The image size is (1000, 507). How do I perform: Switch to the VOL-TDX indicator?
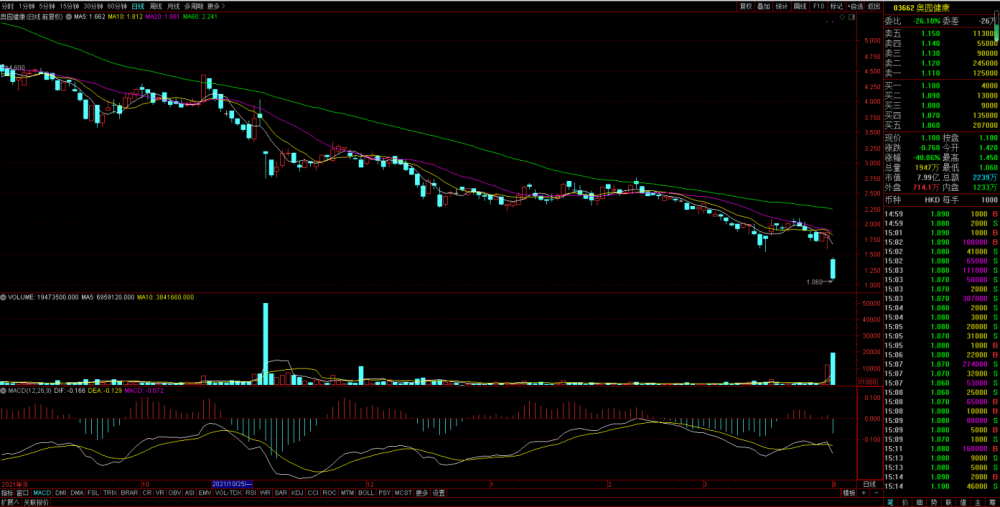coord(228,493)
